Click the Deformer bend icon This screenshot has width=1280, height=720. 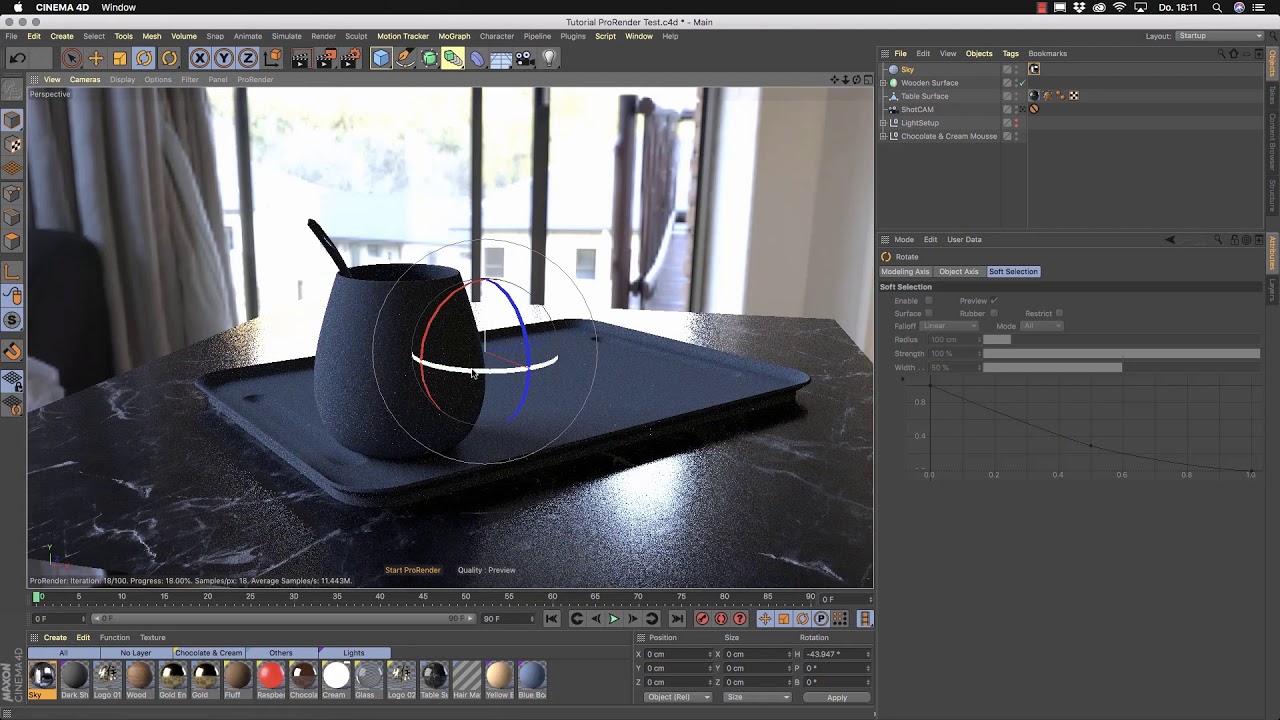[477, 58]
